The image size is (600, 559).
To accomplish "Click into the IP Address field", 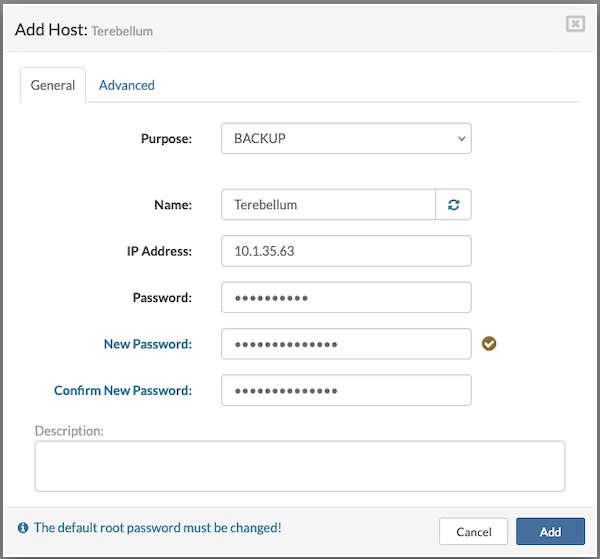I will click(346, 251).
